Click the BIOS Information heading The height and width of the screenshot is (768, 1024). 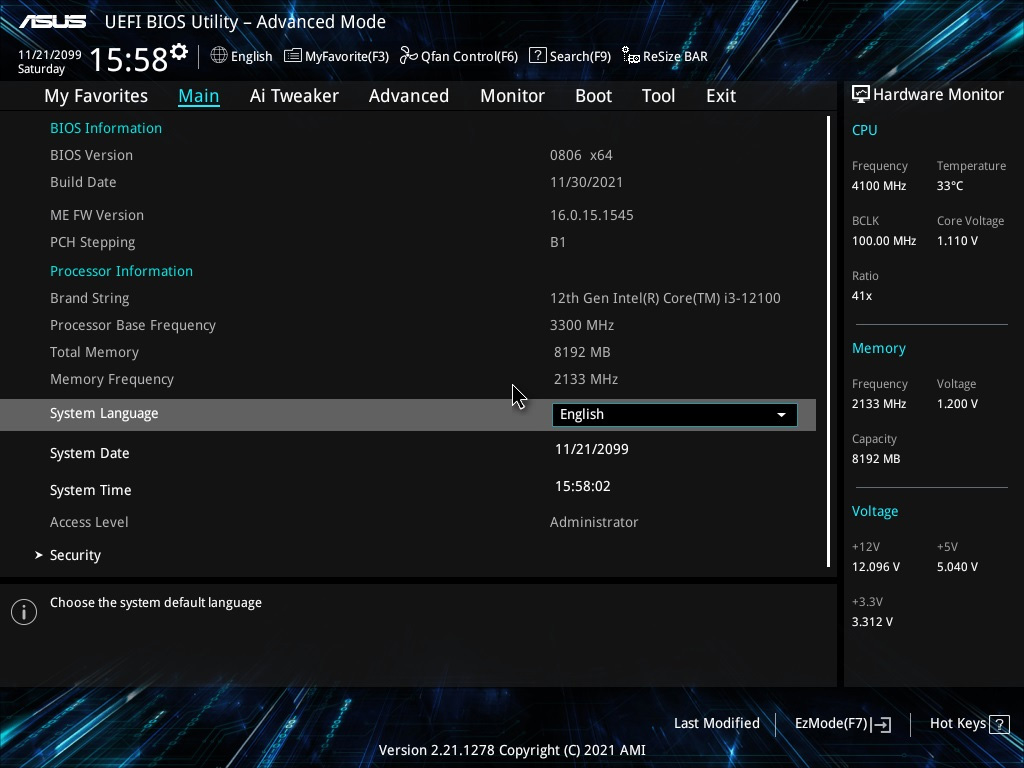pos(106,128)
